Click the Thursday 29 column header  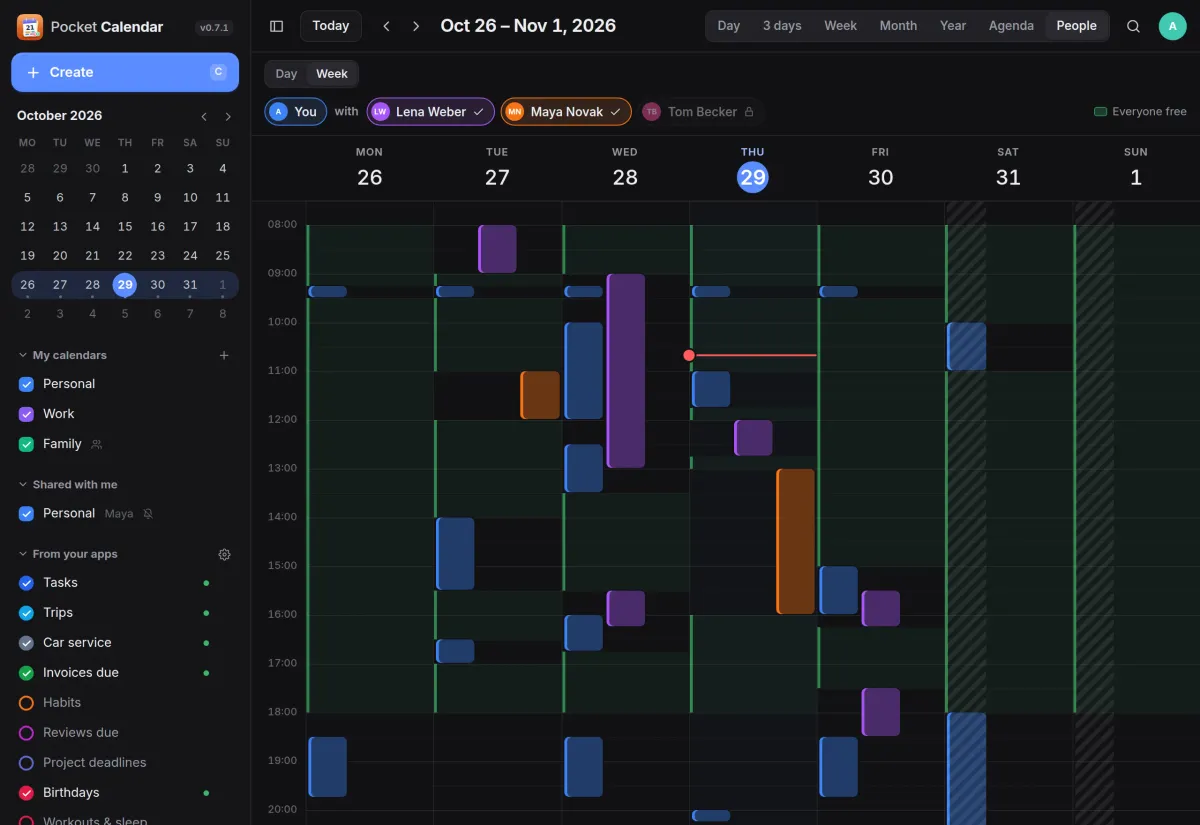pos(753,170)
